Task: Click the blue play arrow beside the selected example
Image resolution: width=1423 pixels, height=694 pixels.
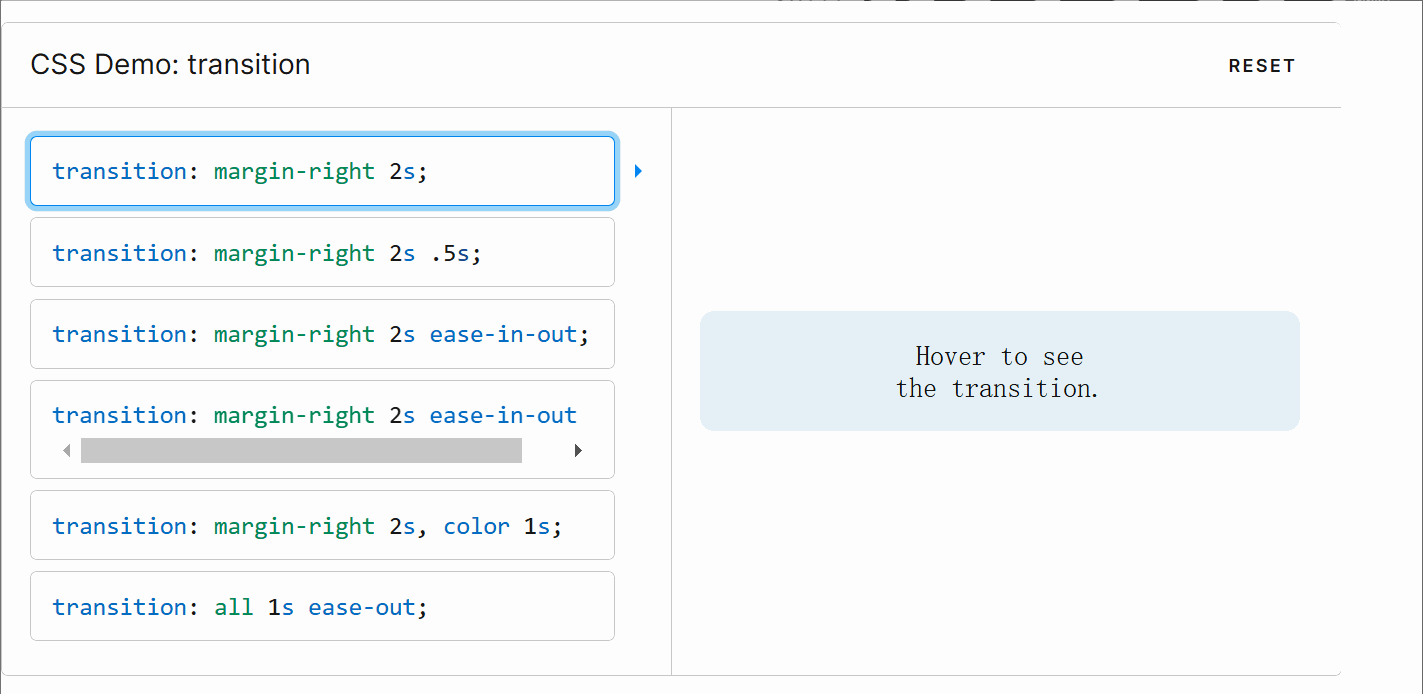Action: coord(638,171)
